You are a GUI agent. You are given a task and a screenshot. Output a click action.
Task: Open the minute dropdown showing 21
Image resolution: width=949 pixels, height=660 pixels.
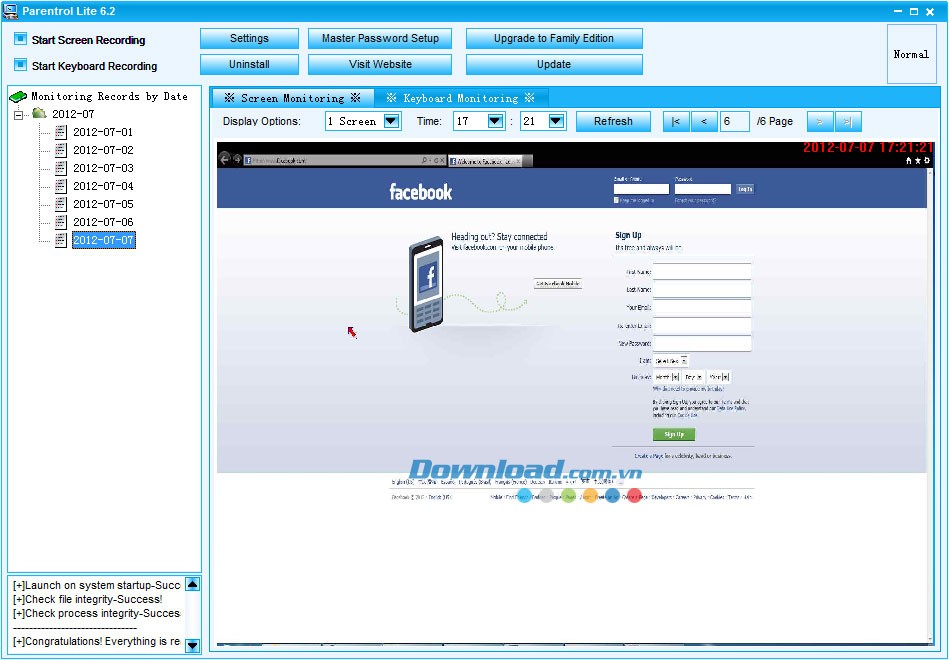click(x=557, y=121)
